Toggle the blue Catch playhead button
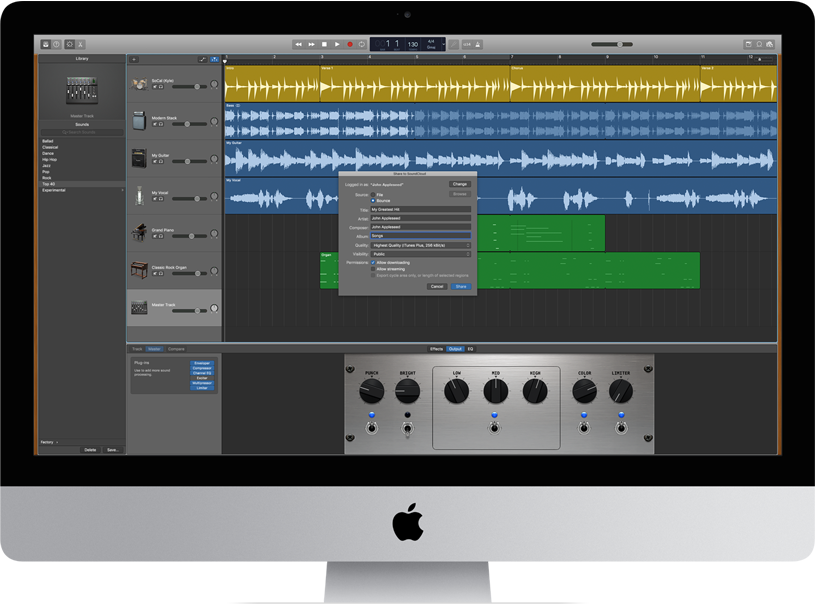Image resolution: width=816 pixels, height=604 pixels. pos(214,59)
